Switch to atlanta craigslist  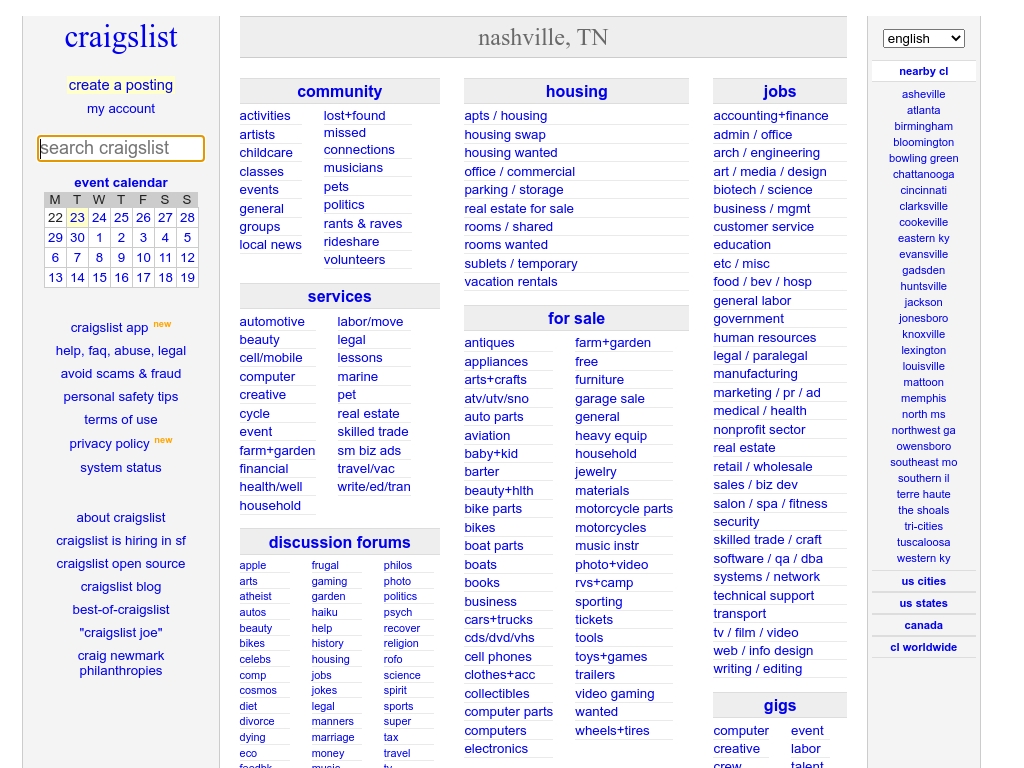click(923, 110)
